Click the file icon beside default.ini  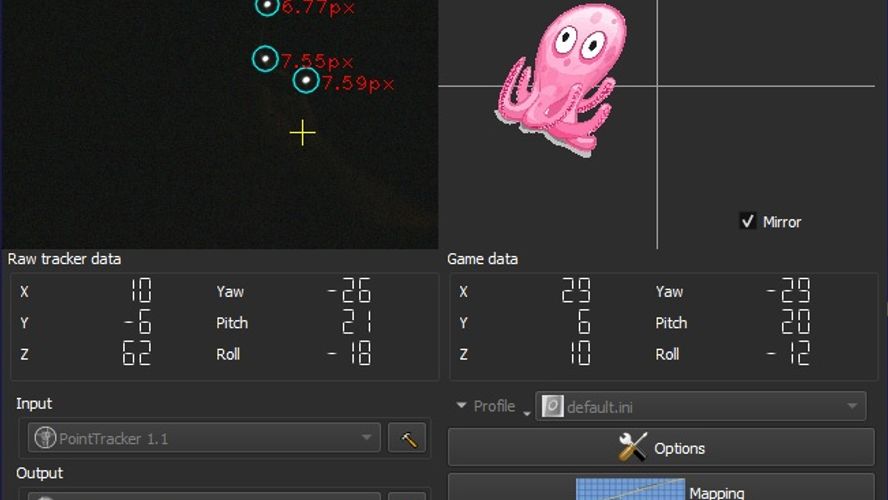[552, 407]
